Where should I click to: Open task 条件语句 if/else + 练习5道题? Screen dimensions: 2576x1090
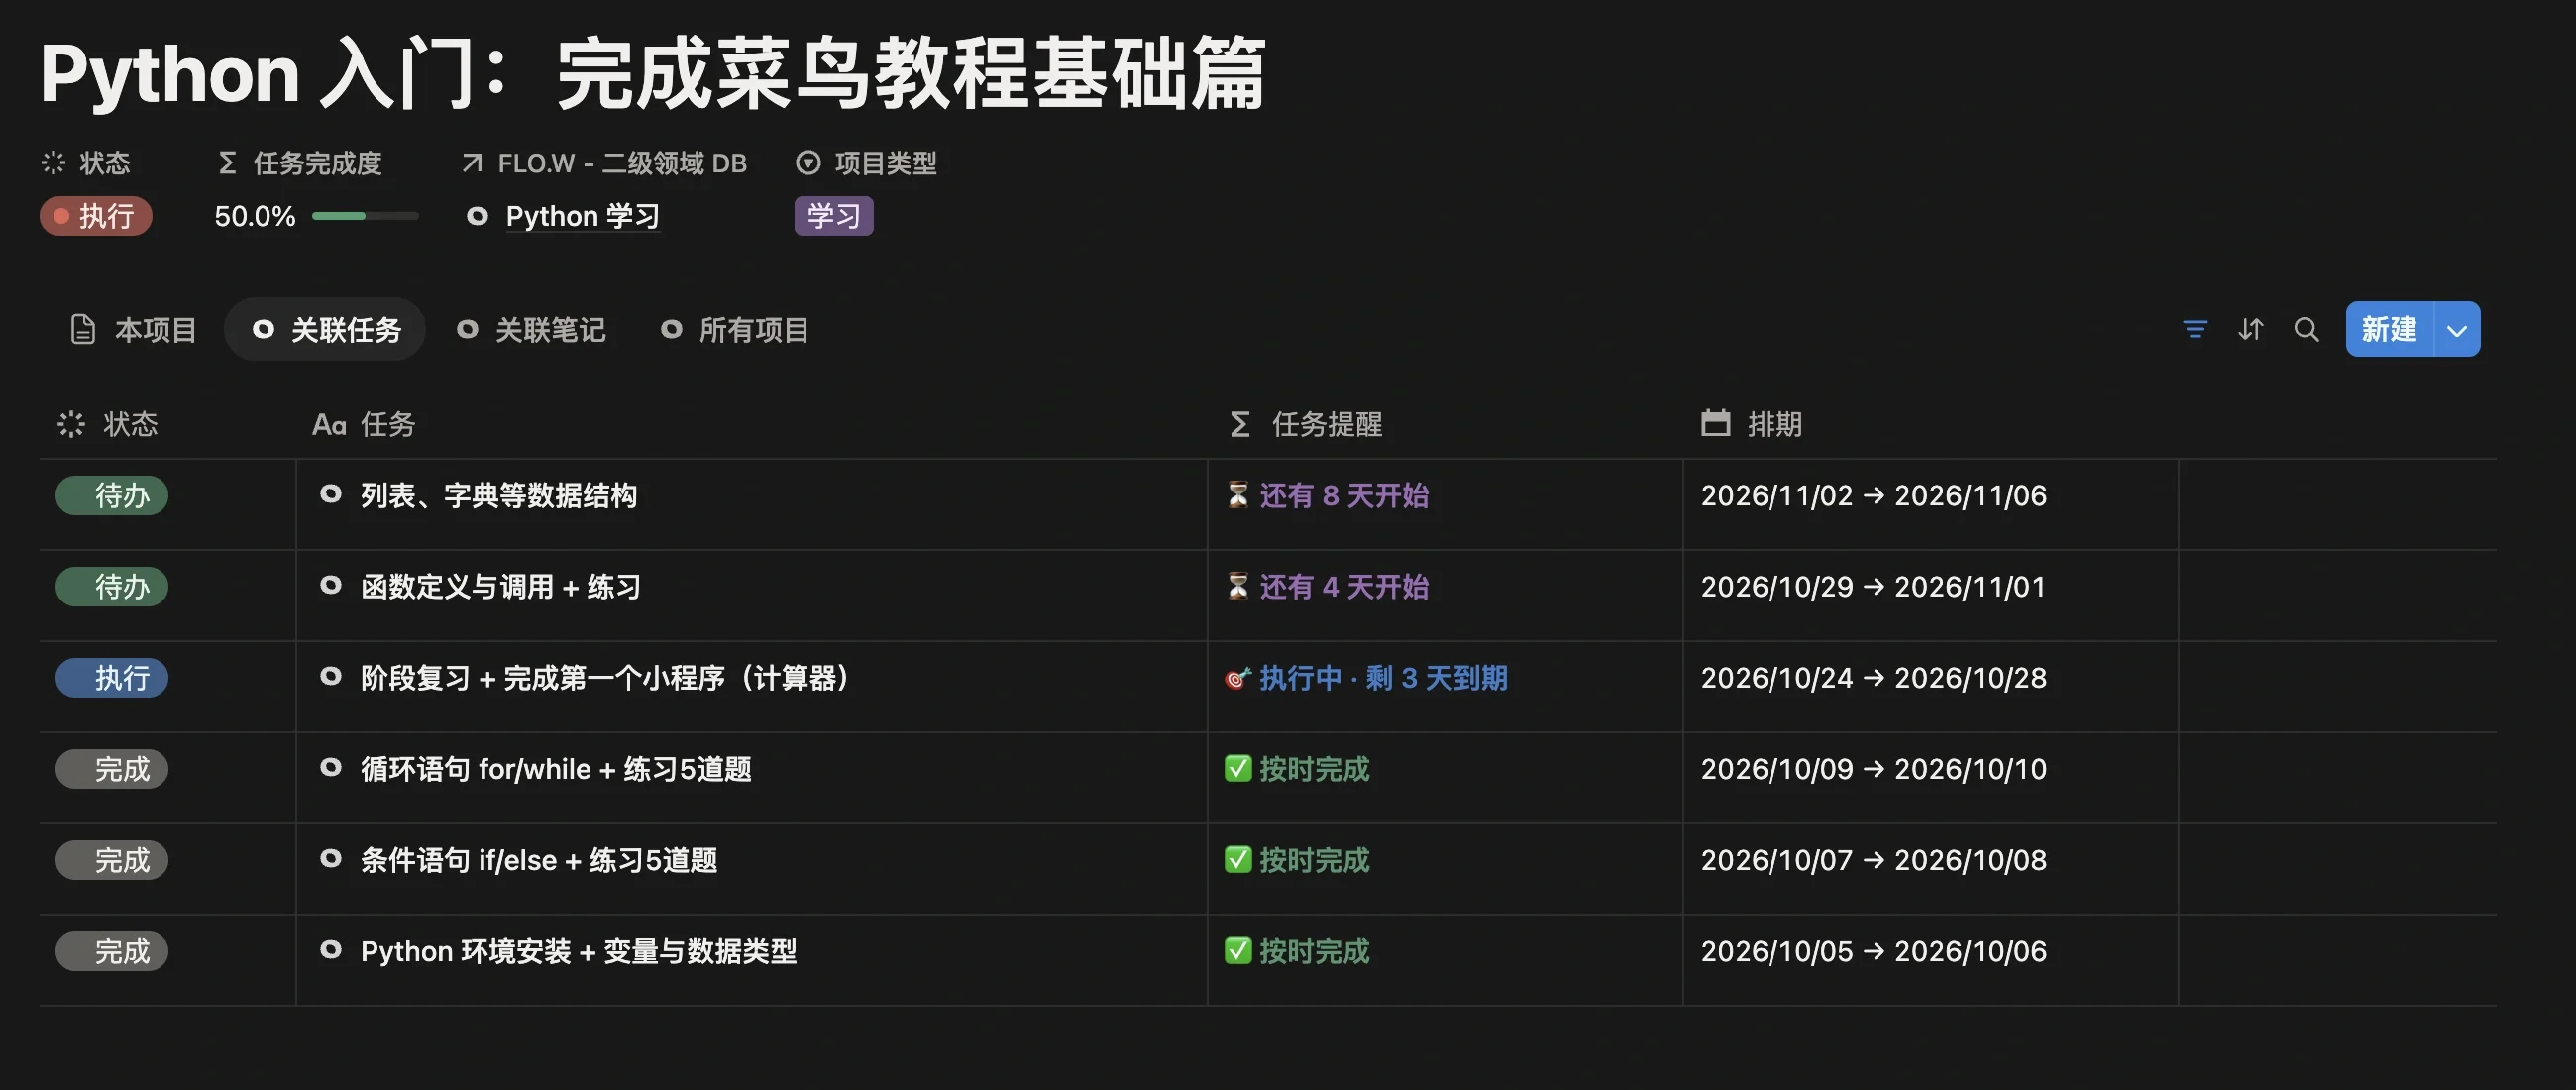539,860
